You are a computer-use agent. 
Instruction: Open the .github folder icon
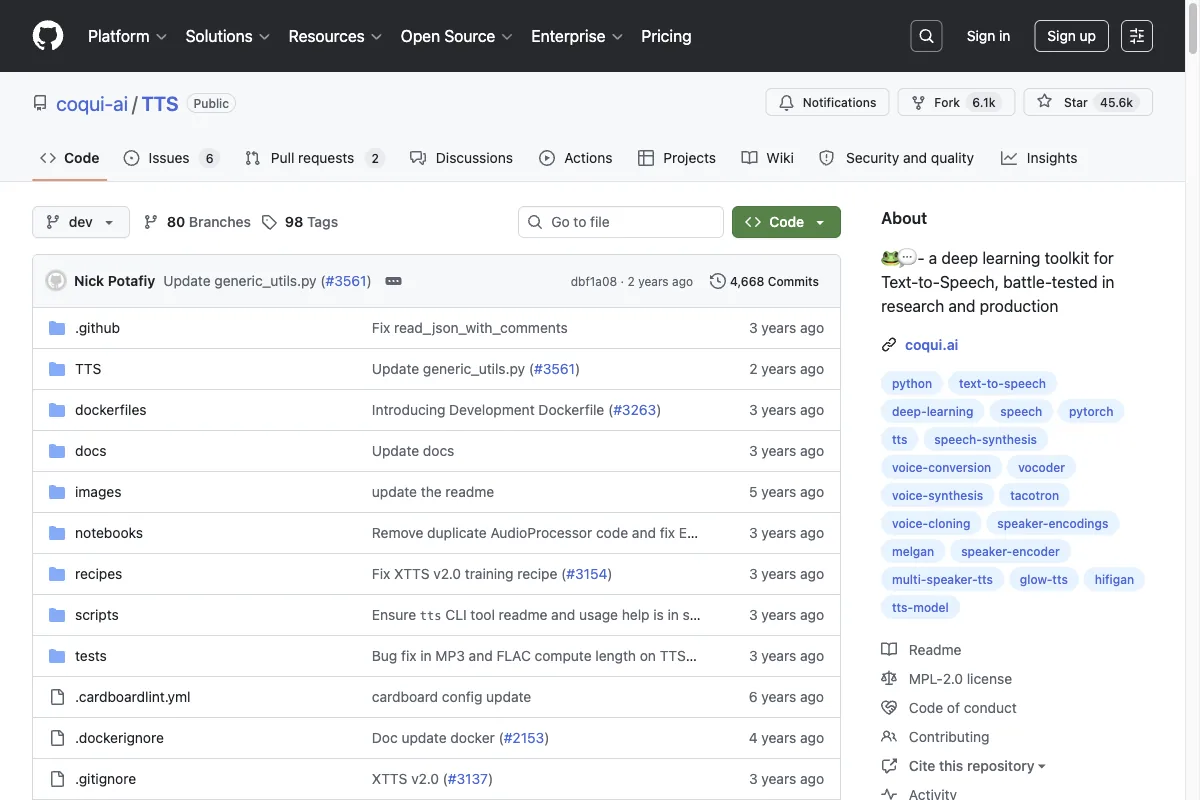click(57, 328)
